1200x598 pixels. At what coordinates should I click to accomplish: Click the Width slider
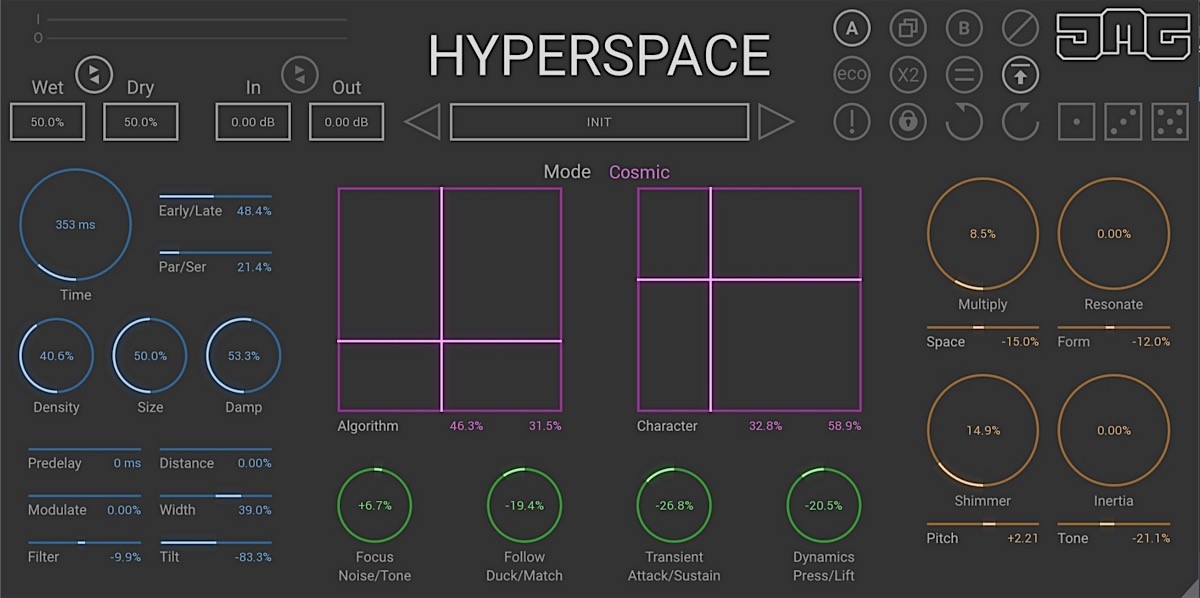tap(215, 495)
